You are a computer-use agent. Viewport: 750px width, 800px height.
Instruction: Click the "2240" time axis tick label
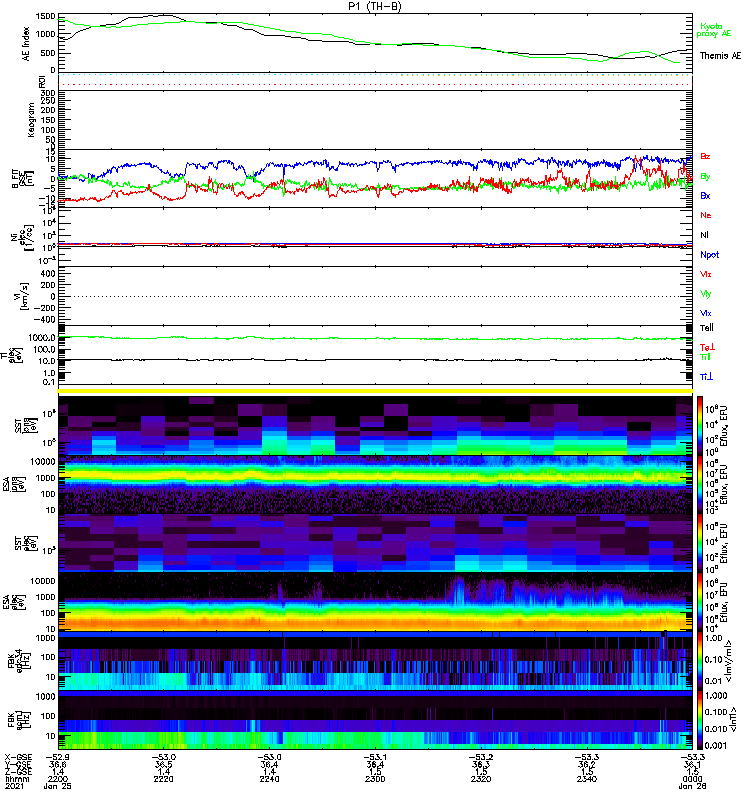[269, 779]
